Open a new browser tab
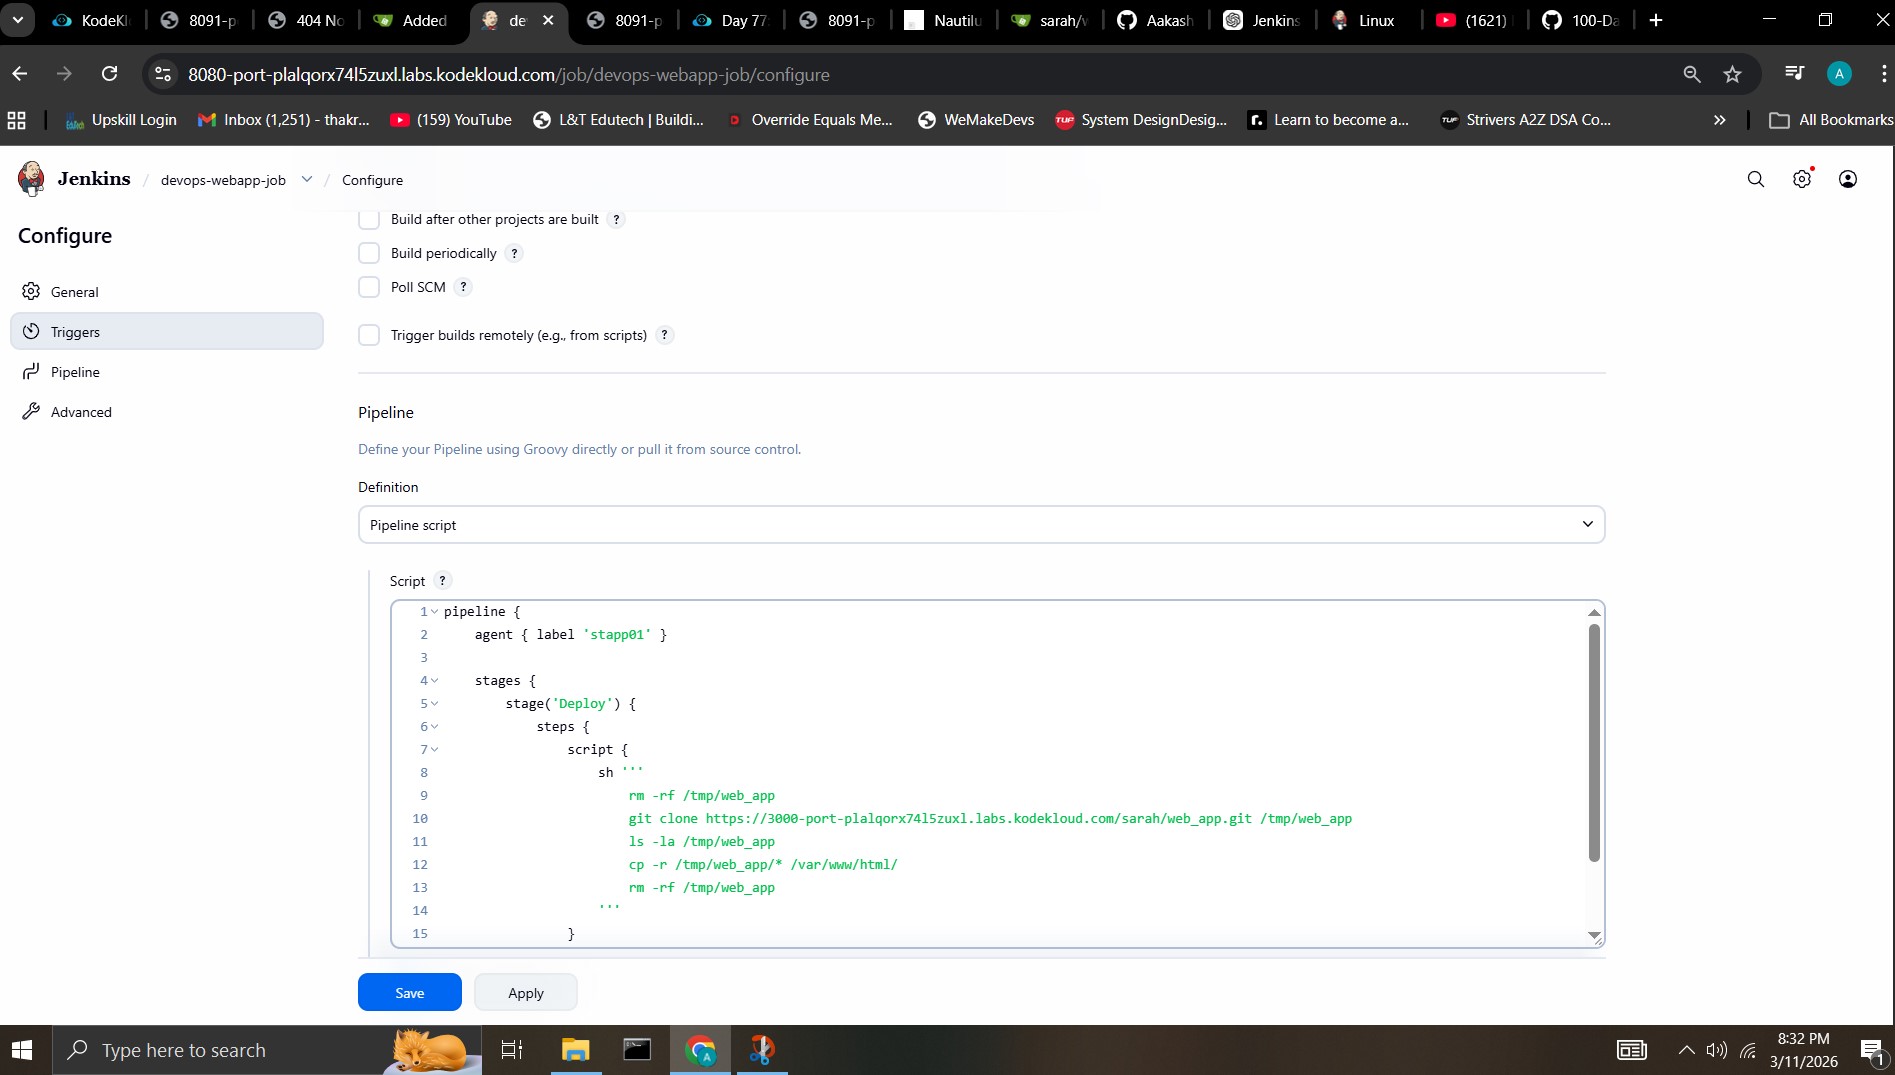Image resolution: width=1895 pixels, height=1075 pixels. [1656, 20]
